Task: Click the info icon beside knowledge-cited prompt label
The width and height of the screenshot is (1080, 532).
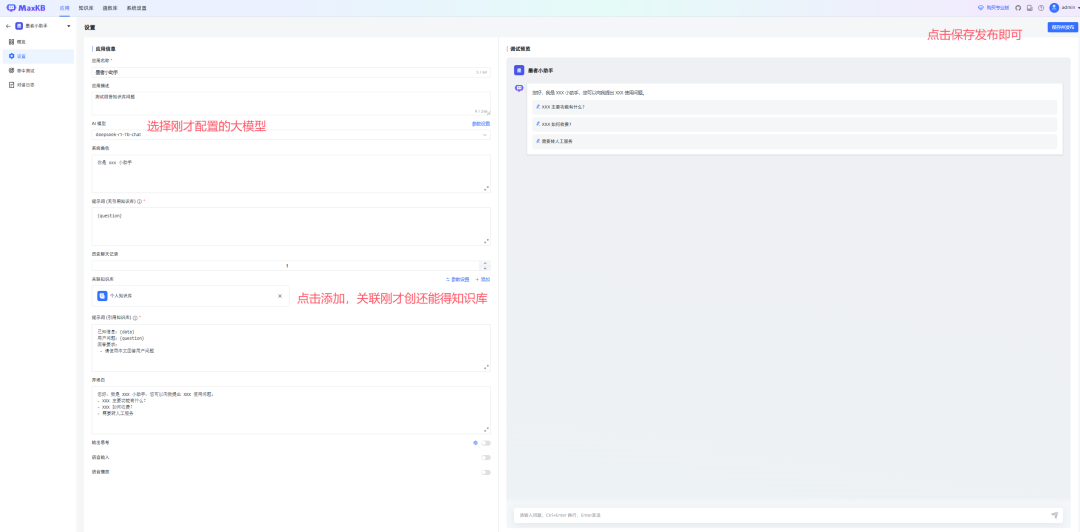Action: coord(135,318)
